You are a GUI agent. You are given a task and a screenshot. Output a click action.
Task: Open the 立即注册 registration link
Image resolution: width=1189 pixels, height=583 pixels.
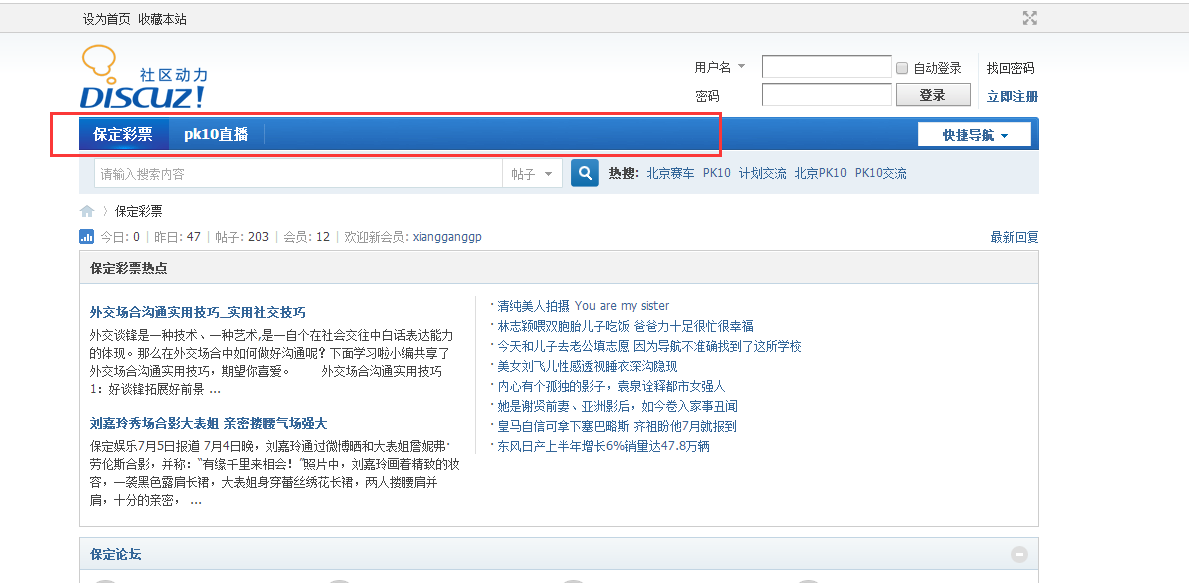click(x=1010, y=94)
